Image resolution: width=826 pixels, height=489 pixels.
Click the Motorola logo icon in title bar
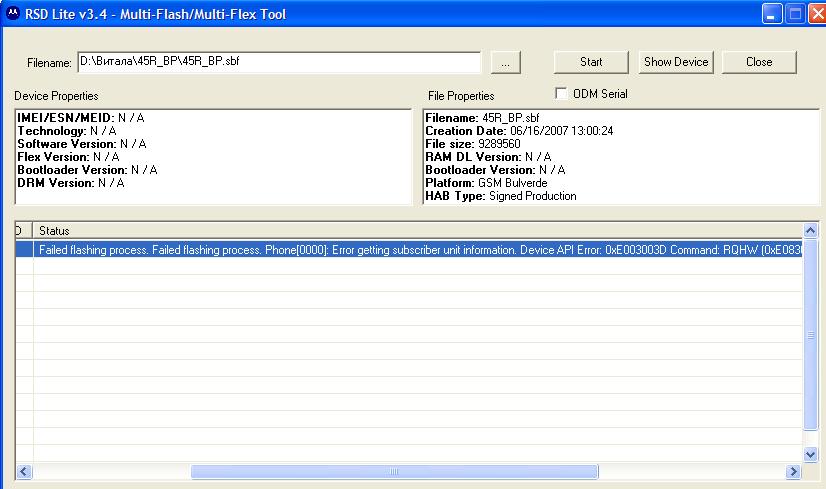click(x=13, y=13)
